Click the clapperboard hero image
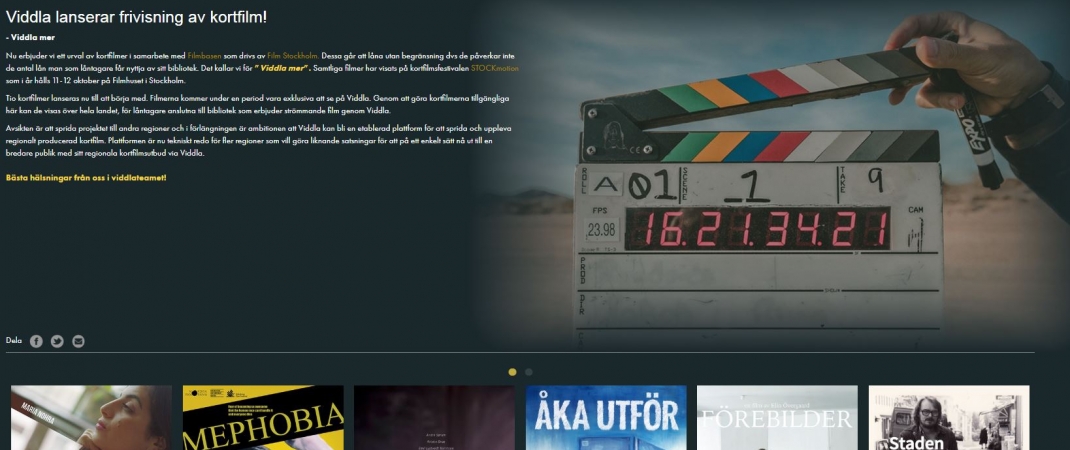1070x450 pixels. point(771,174)
